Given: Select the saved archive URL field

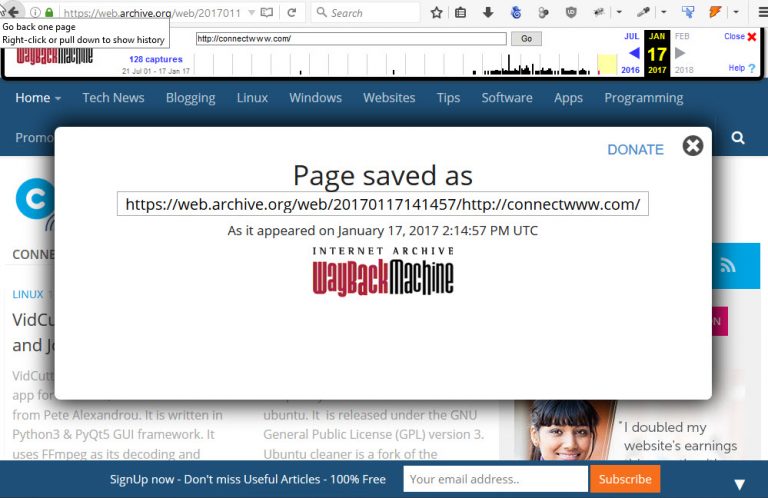Looking at the screenshot, I should (x=383, y=204).
